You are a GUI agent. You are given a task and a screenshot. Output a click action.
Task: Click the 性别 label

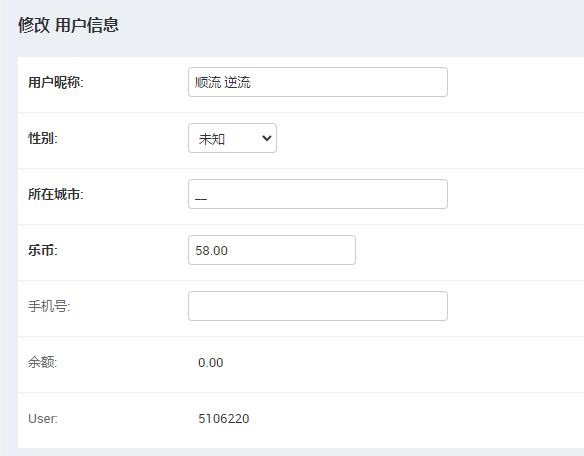pyautogui.click(x=43, y=138)
